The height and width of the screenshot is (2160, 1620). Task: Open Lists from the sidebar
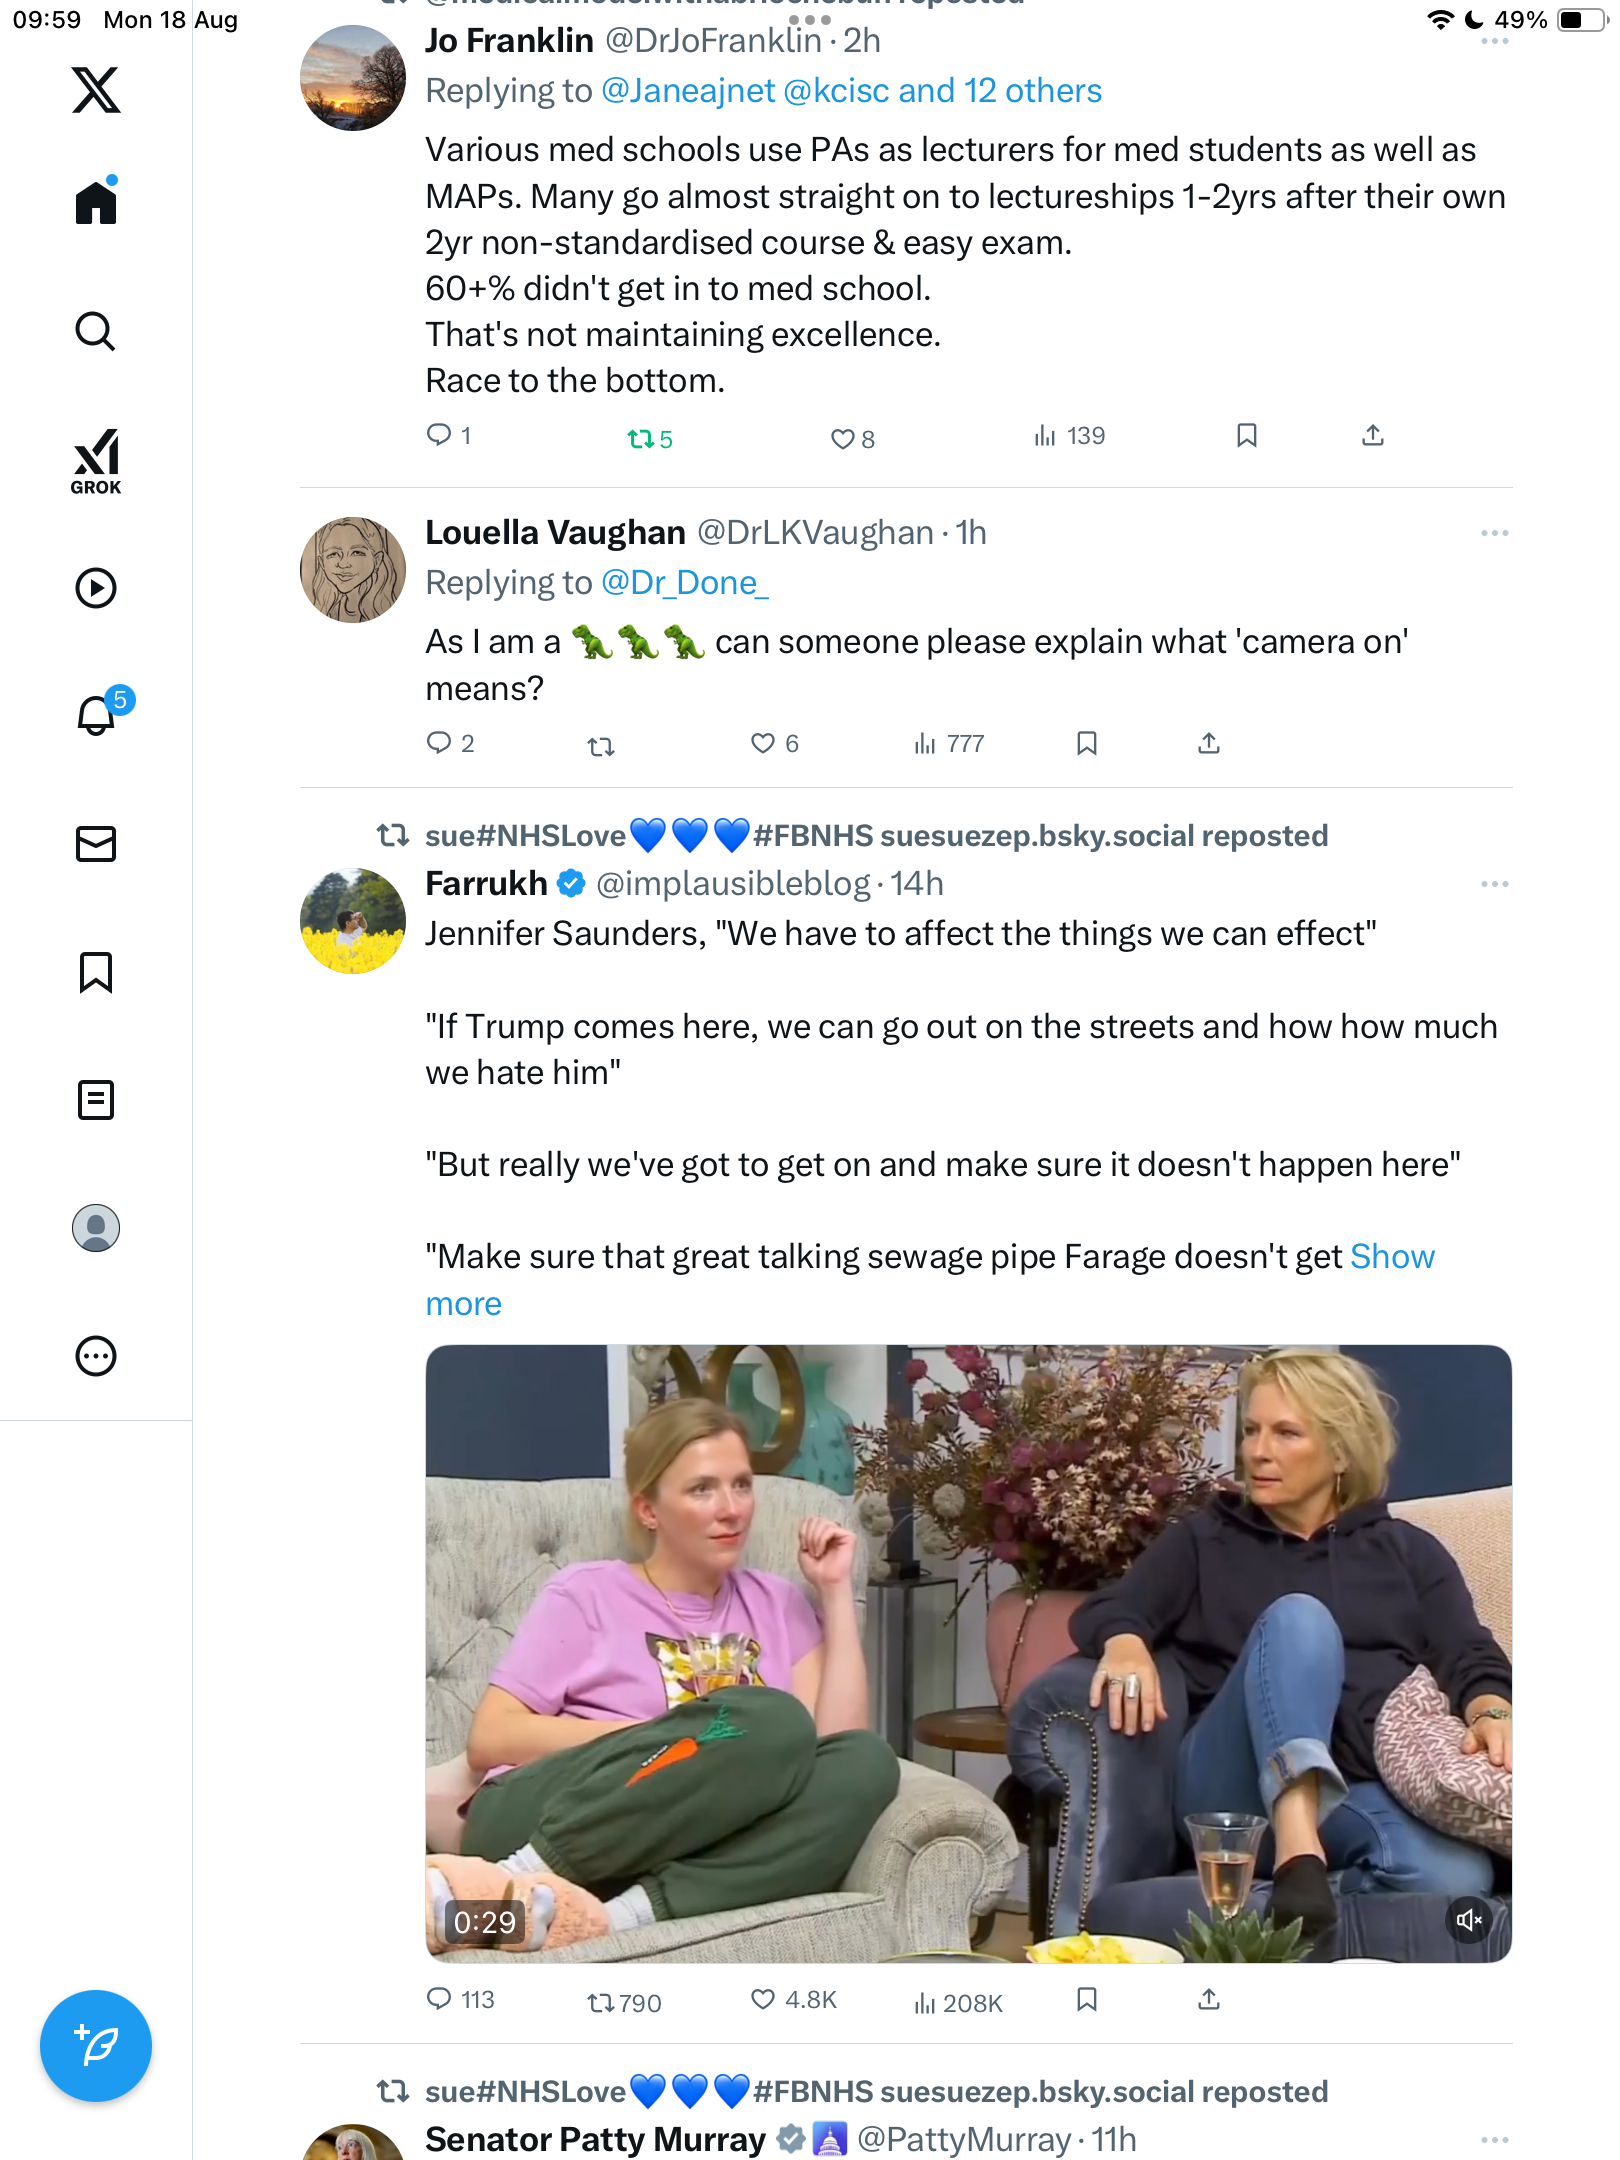pos(96,1100)
